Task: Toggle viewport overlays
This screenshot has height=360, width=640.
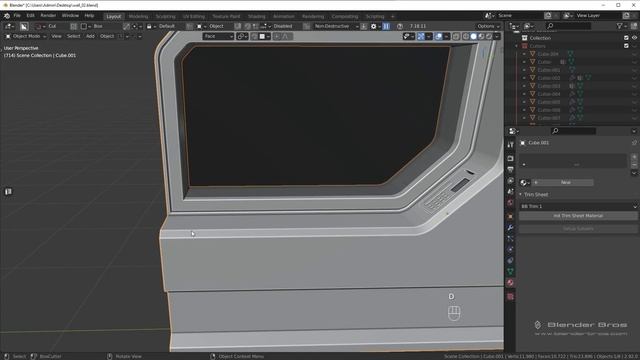Action: point(438,36)
